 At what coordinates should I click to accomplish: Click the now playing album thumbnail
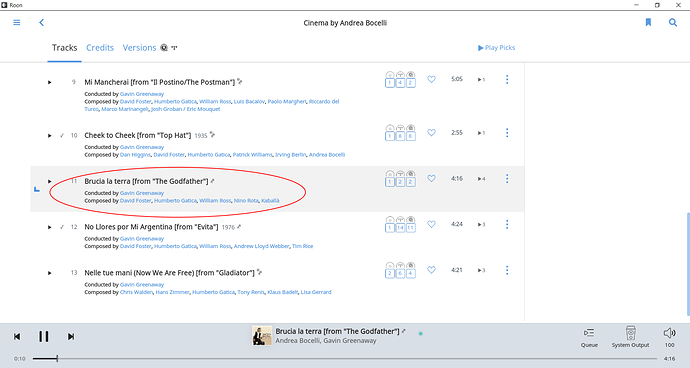tap(262, 335)
